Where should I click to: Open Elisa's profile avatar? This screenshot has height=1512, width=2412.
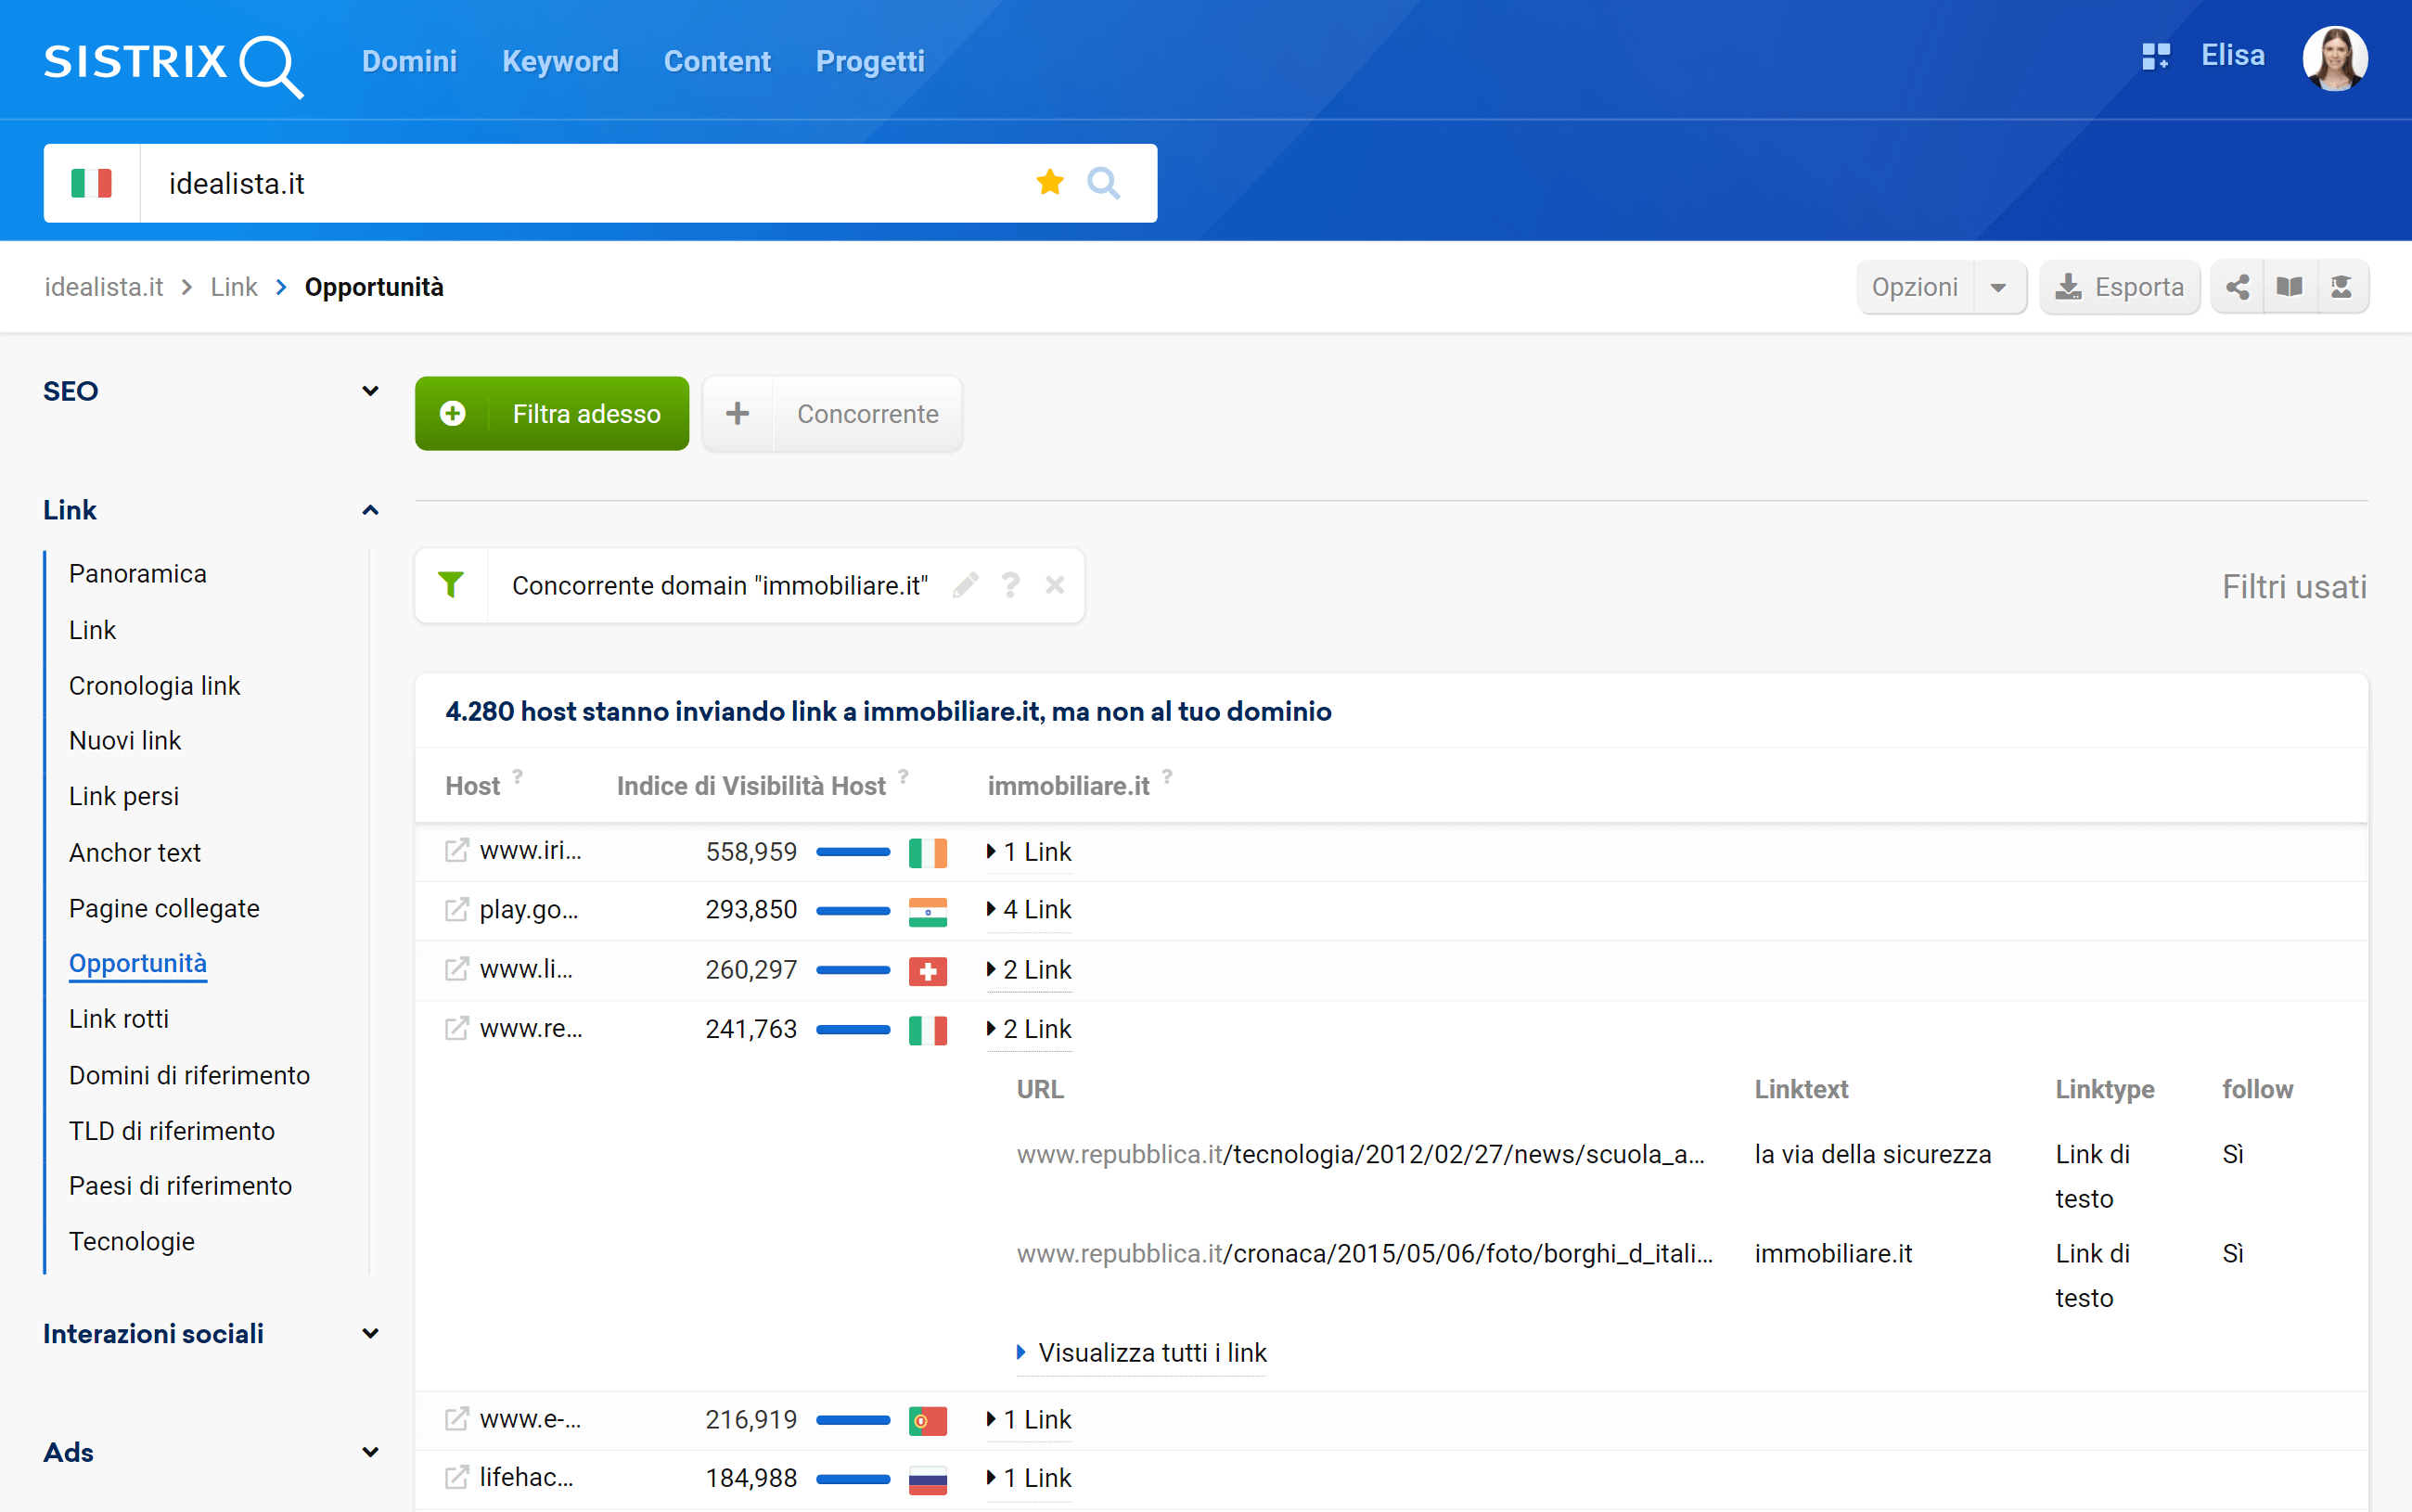[2334, 58]
